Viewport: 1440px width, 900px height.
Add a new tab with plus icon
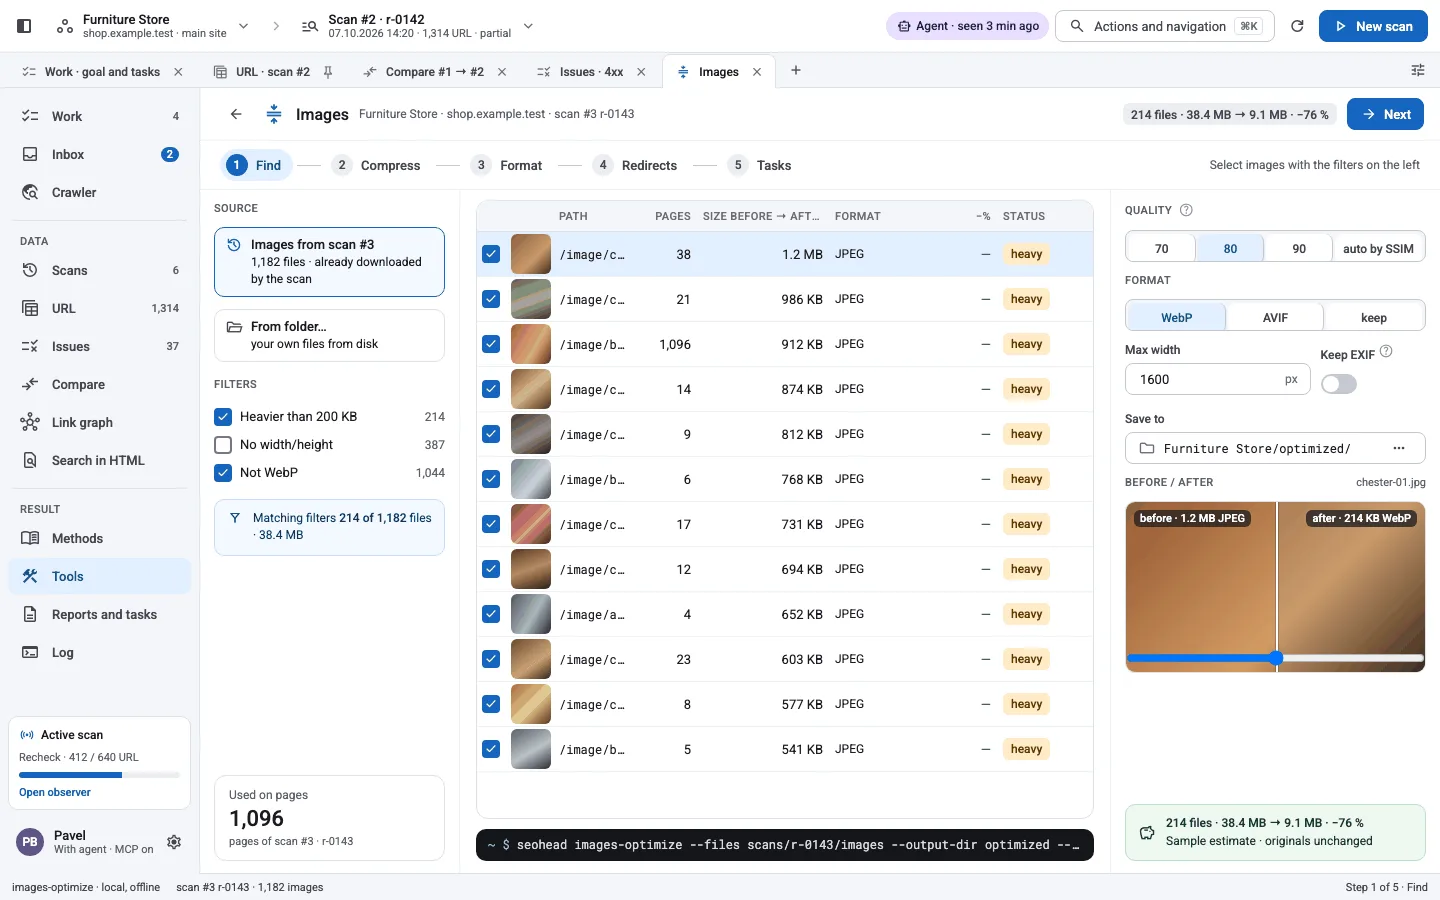[x=796, y=70]
